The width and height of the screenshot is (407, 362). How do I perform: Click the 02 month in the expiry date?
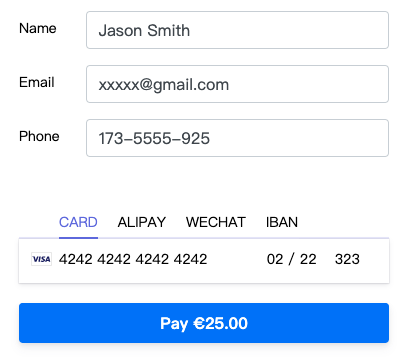(x=275, y=259)
